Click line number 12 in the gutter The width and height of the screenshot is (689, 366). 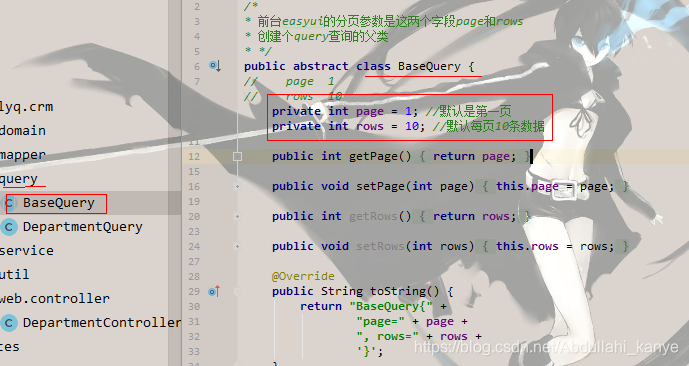click(x=194, y=156)
